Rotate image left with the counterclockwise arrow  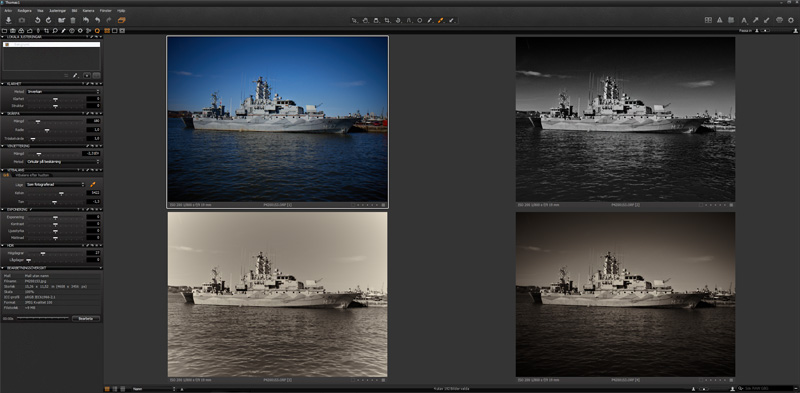point(37,20)
